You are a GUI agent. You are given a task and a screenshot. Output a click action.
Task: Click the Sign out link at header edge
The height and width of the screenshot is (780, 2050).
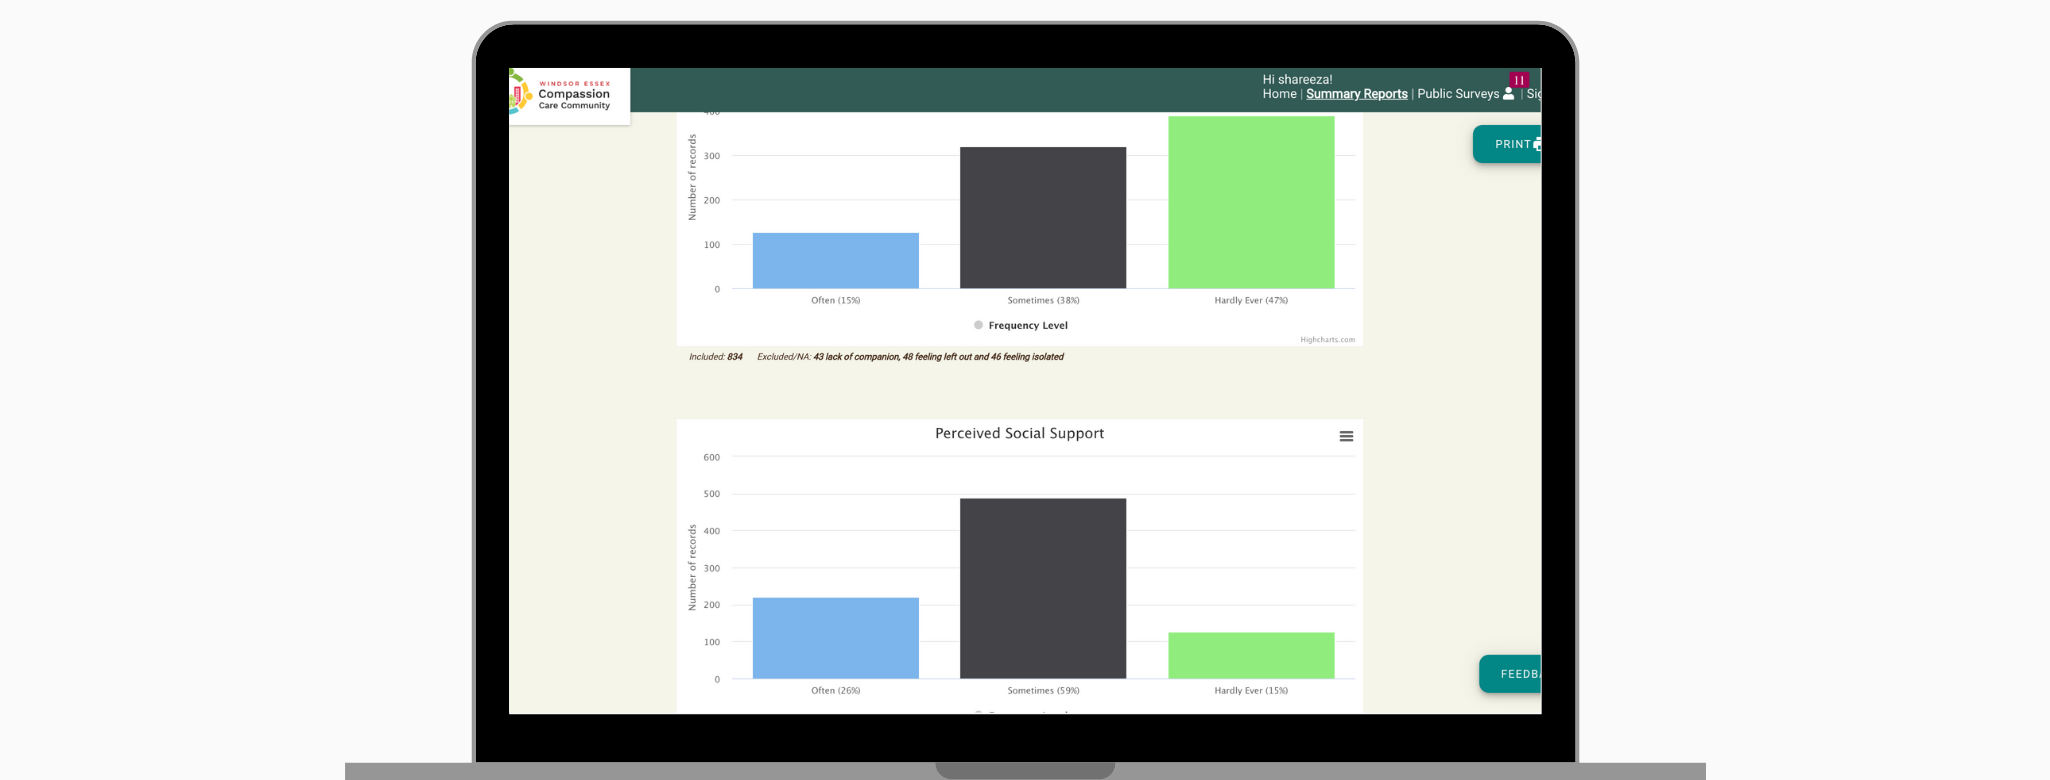pos(1533,94)
